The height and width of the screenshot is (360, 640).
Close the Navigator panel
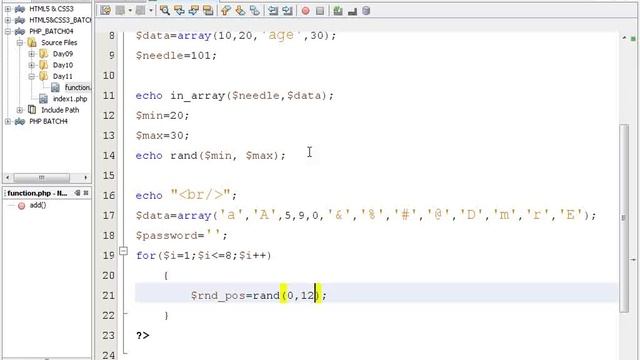[x=86, y=193]
